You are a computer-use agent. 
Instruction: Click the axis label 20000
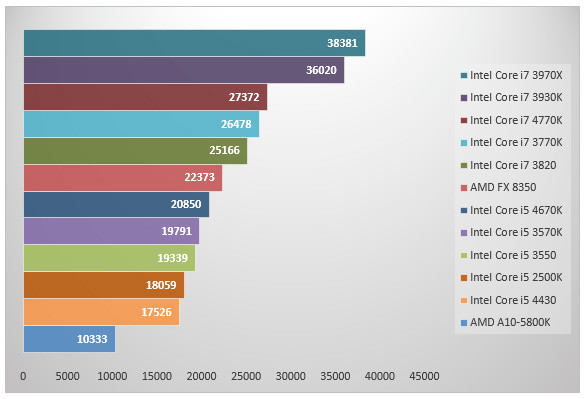point(201,376)
